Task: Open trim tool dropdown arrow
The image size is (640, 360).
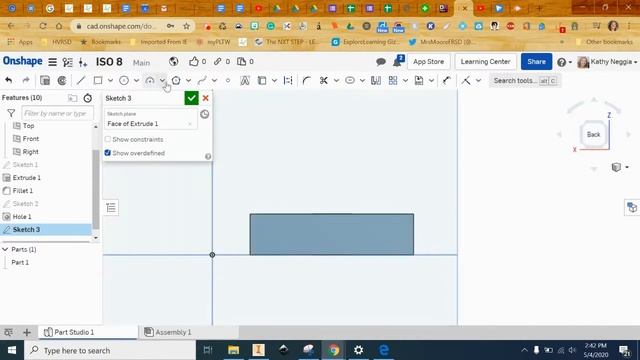Action: (x=336, y=80)
